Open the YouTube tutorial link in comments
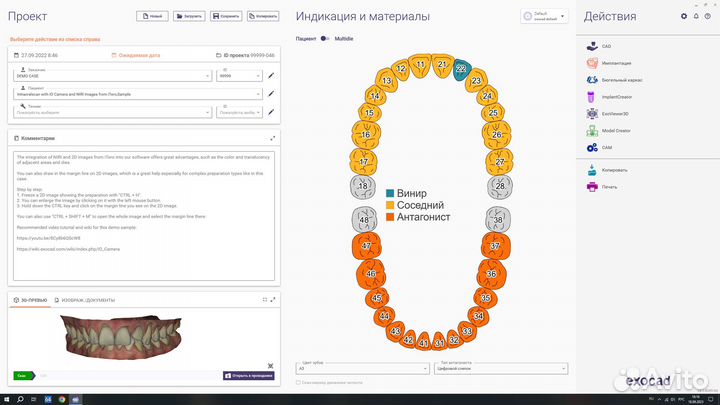This screenshot has width=720, height=405. (x=49, y=238)
